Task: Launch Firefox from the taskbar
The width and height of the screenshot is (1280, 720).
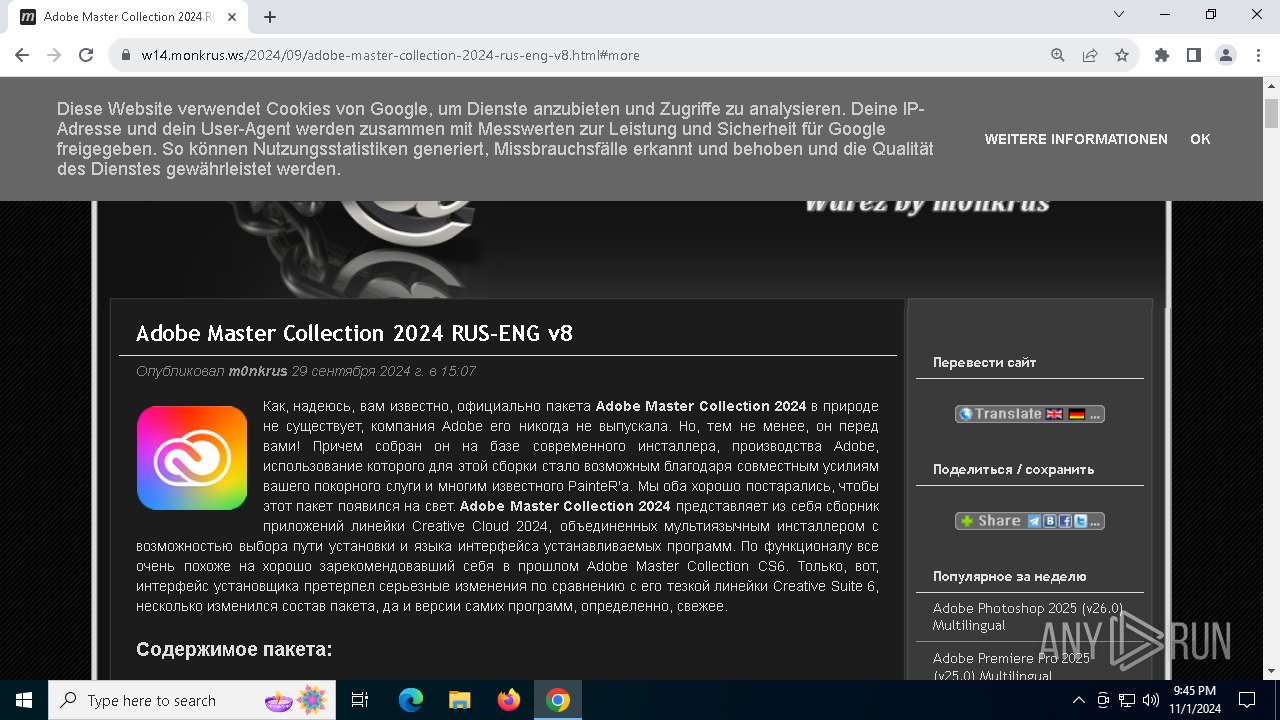Action: 509,700
